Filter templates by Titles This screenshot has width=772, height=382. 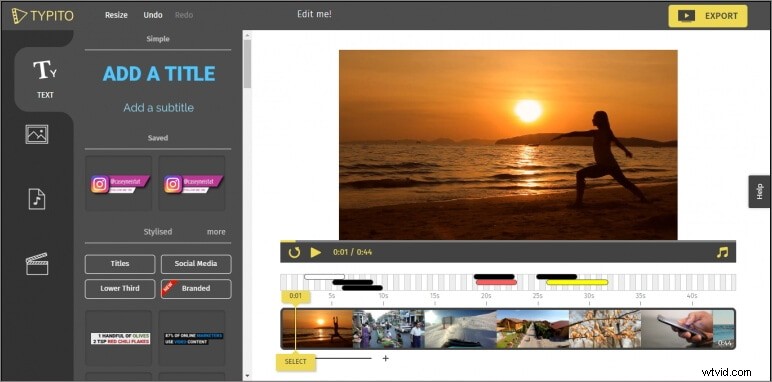coord(120,264)
